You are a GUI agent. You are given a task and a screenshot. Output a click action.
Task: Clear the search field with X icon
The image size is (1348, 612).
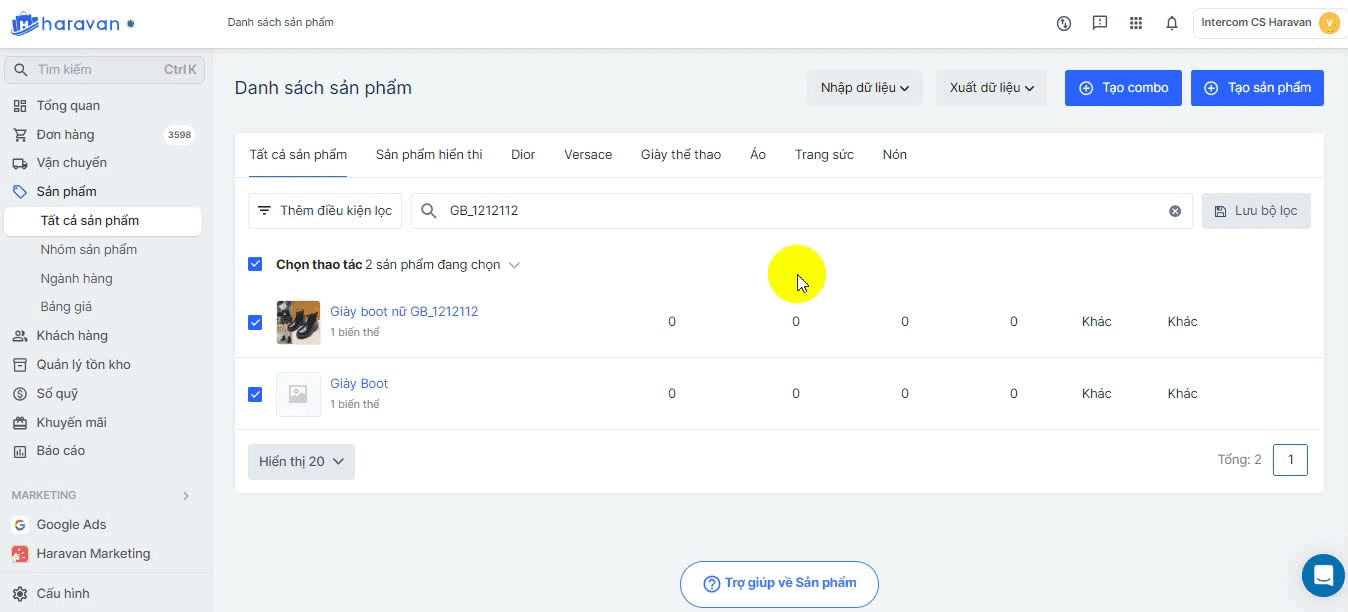[x=1175, y=211]
